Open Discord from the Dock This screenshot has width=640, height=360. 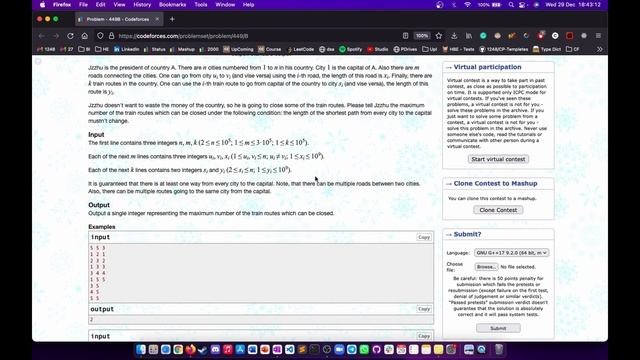point(215,349)
